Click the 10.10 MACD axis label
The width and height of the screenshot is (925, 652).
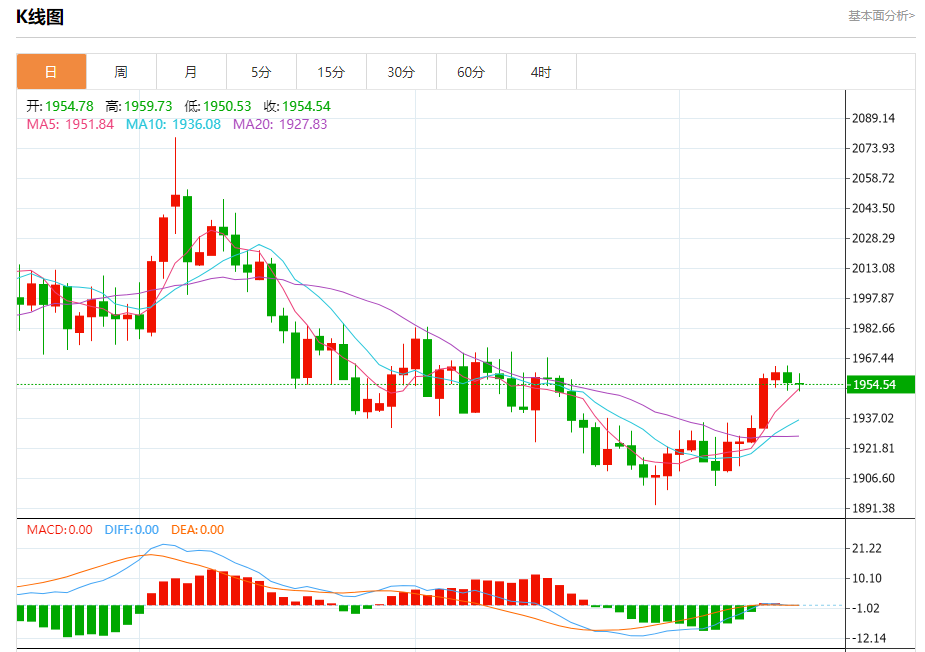[x=867, y=579]
